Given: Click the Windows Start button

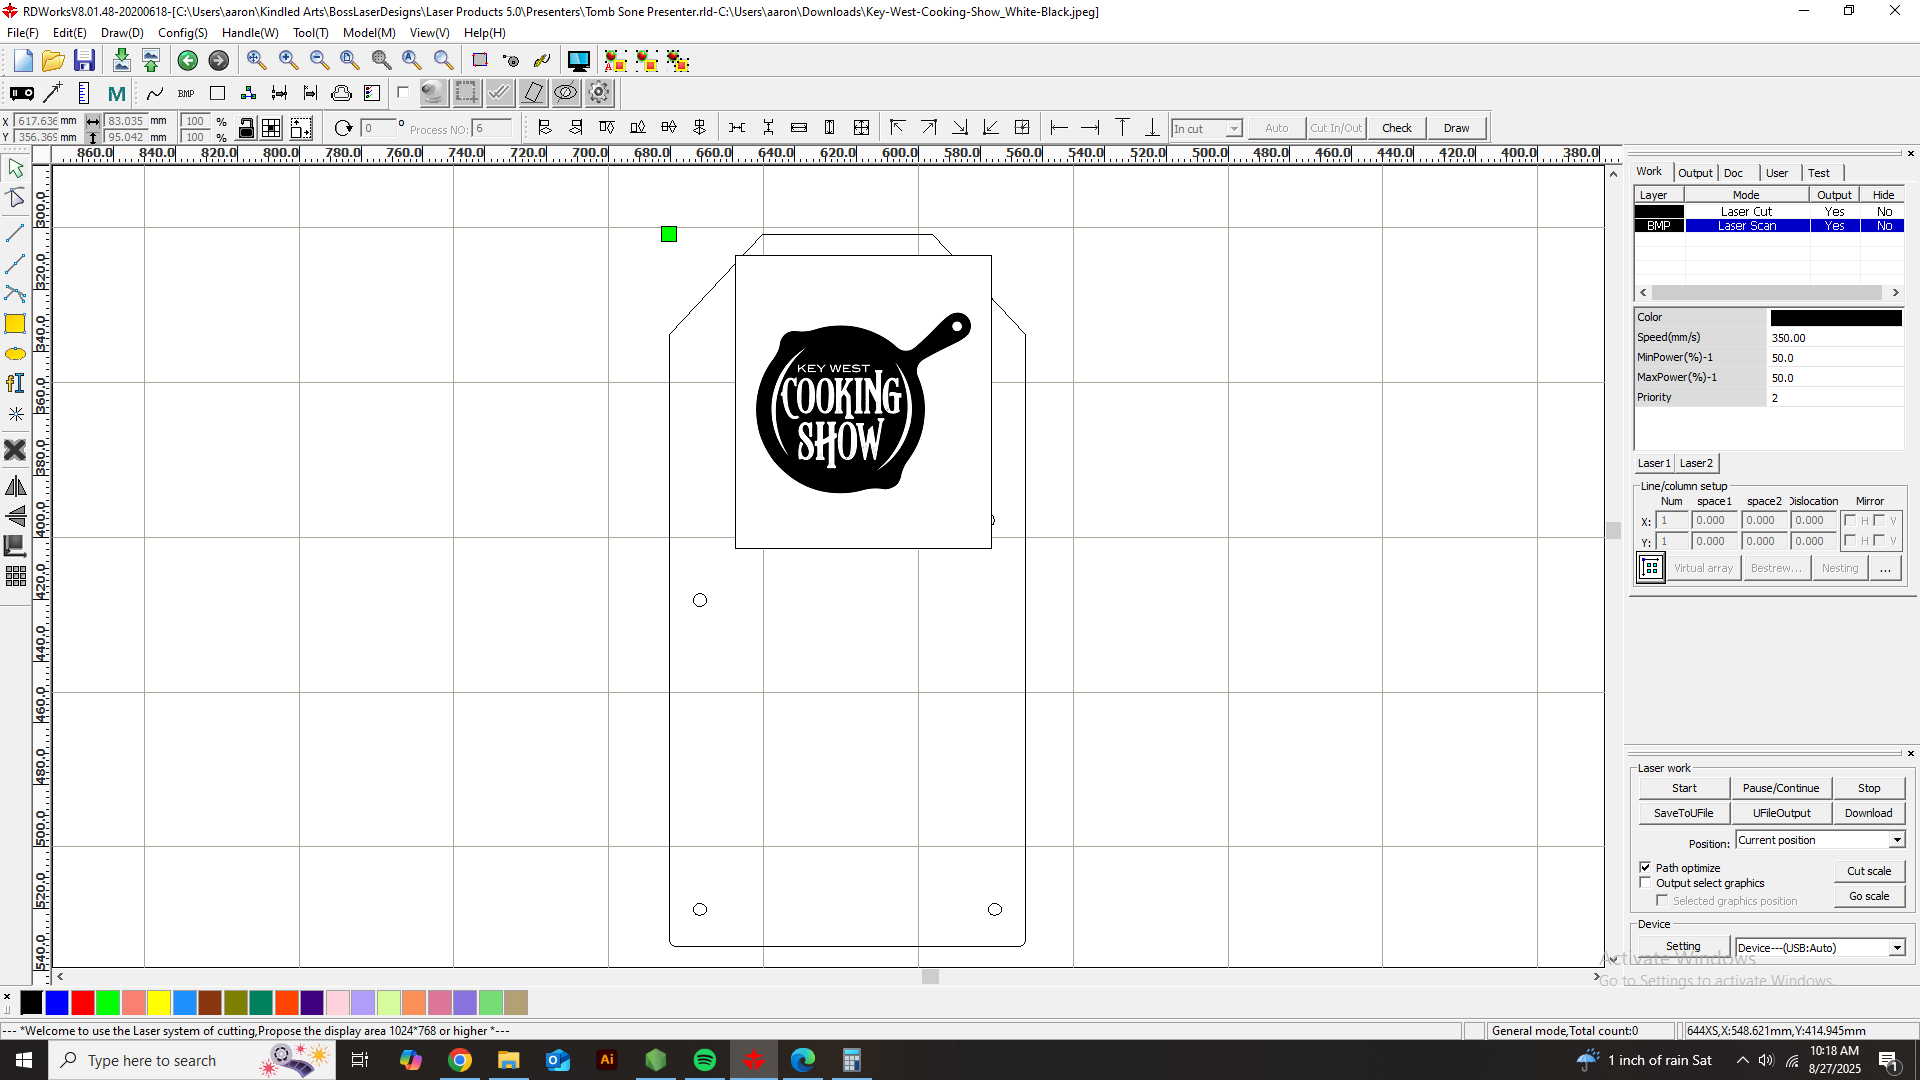Looking at the screenshot, I should coord(24,1060).
